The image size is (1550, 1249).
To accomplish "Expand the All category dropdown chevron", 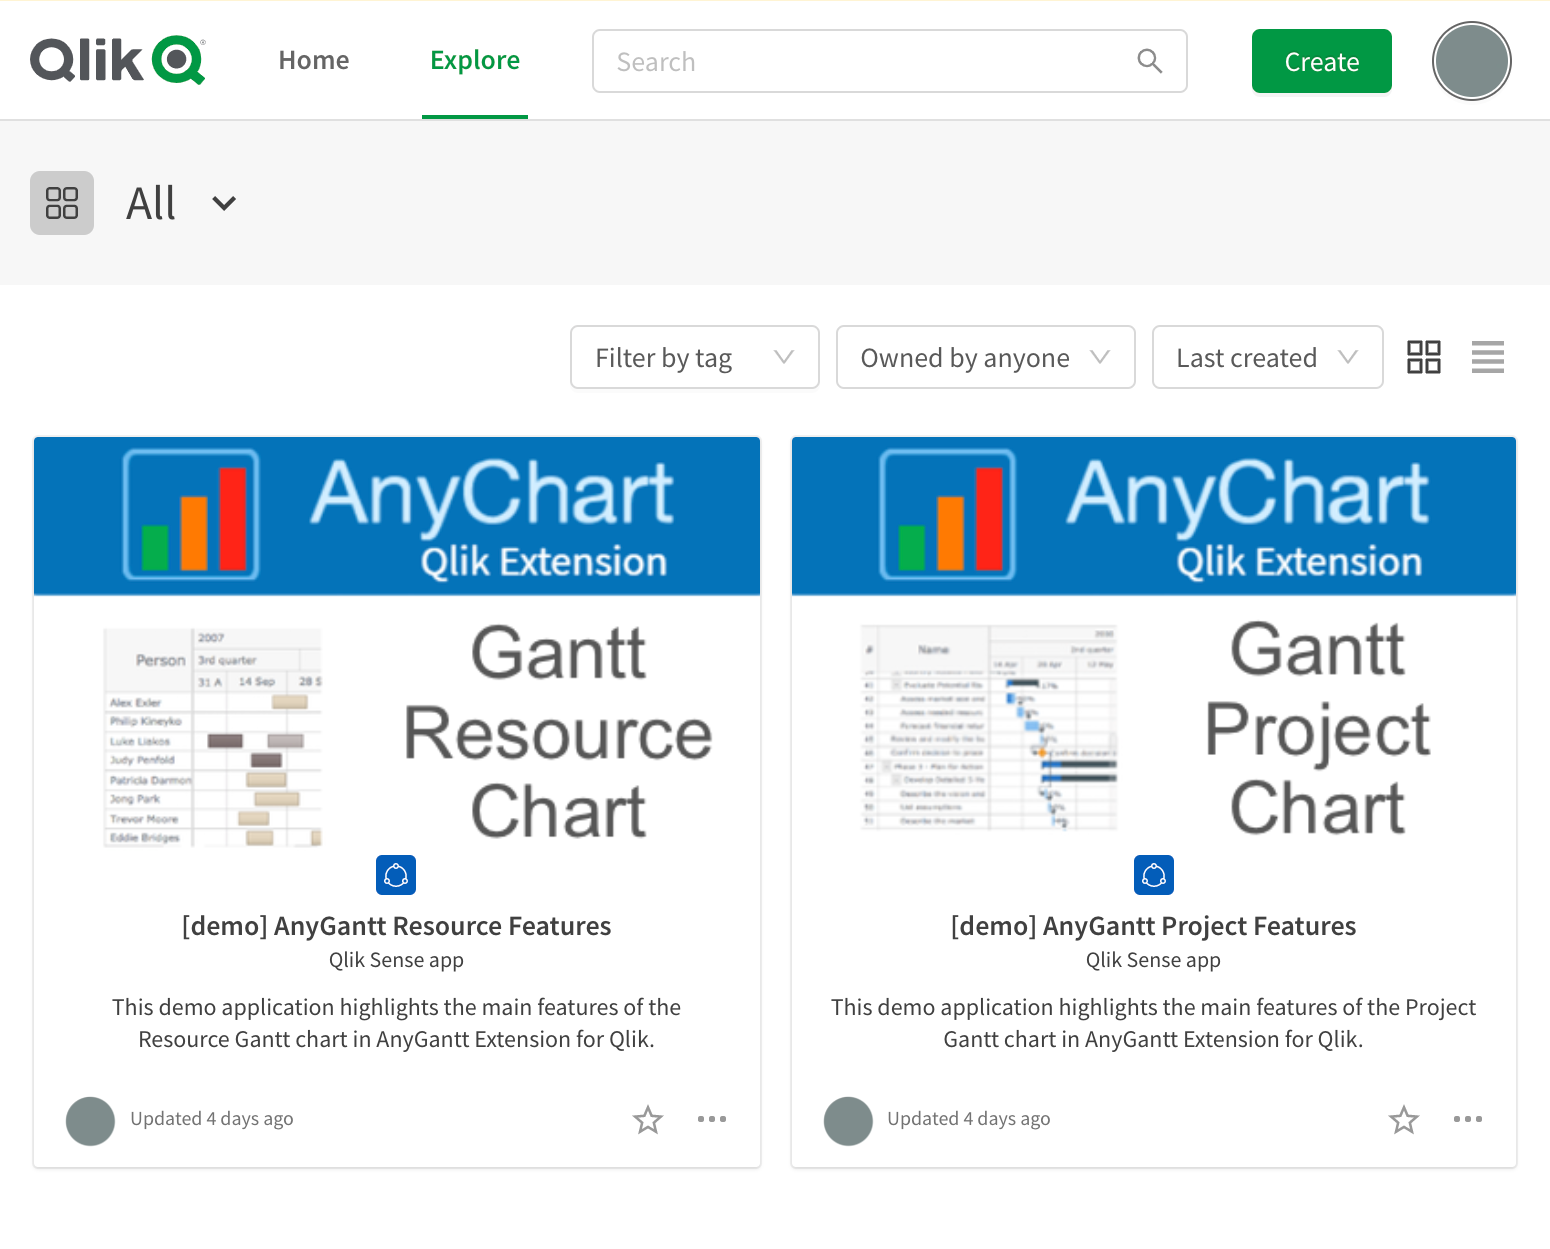I will pyautogui.click(x=224, y=204).
